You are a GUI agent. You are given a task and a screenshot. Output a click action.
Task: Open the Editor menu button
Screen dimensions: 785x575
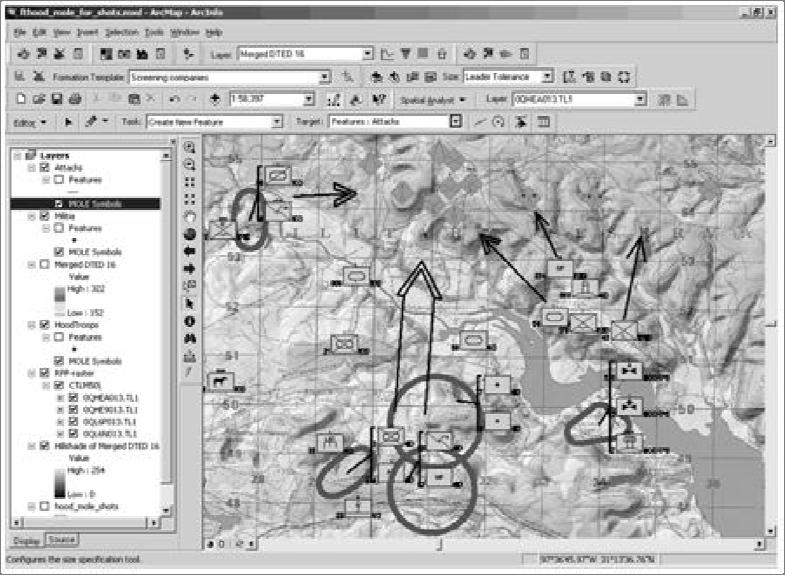[x=30, y=122]
